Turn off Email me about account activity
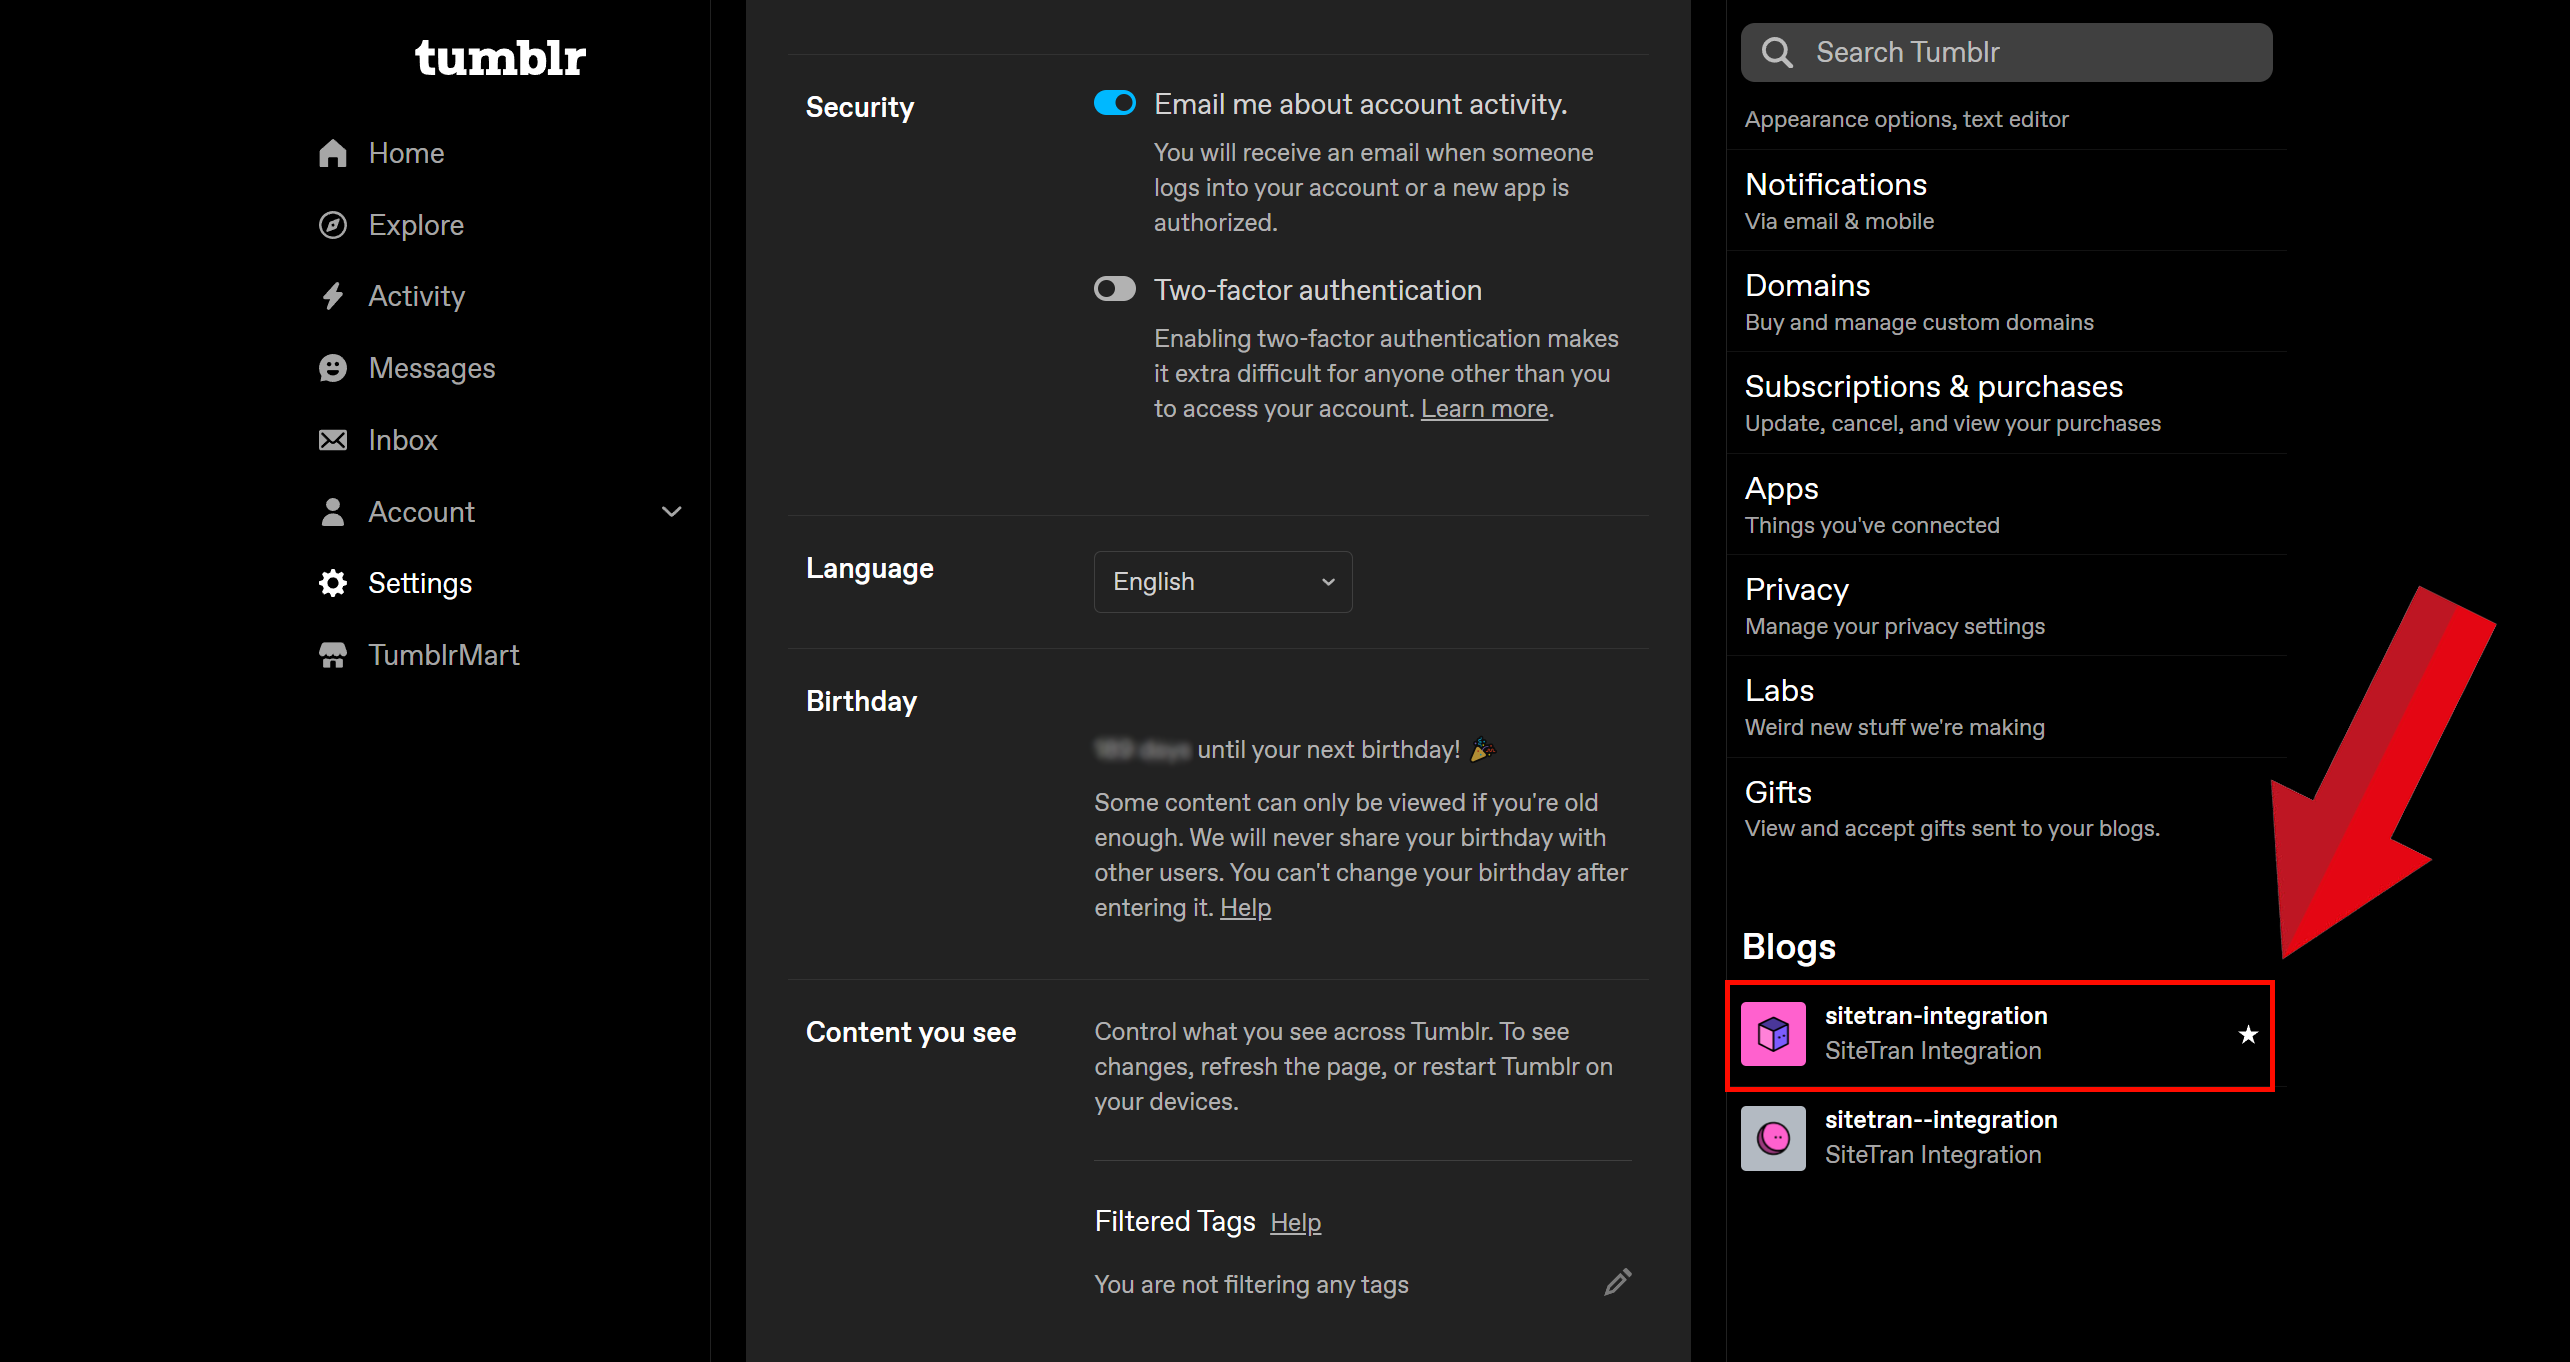The image size is (2570, 1362). pyautogui.click(x=1115, y=103)
